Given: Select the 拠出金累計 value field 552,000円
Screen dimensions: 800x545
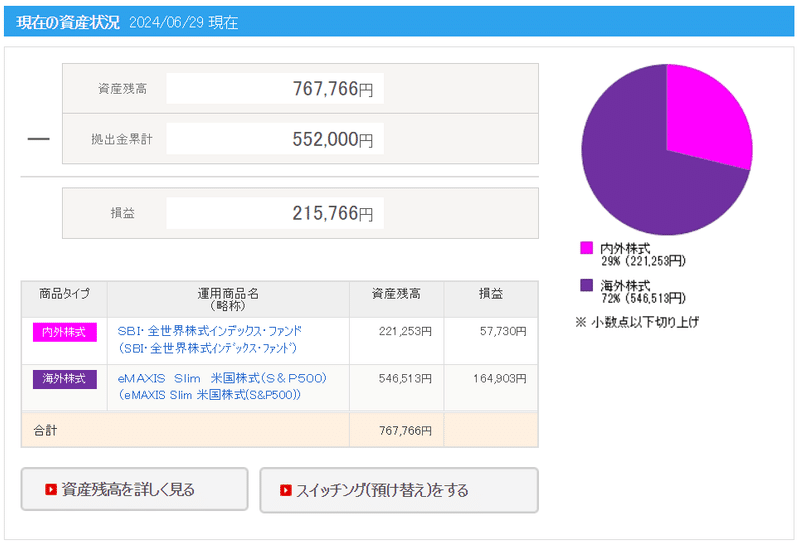Looking at the screenshot, I should pos(274,139).
